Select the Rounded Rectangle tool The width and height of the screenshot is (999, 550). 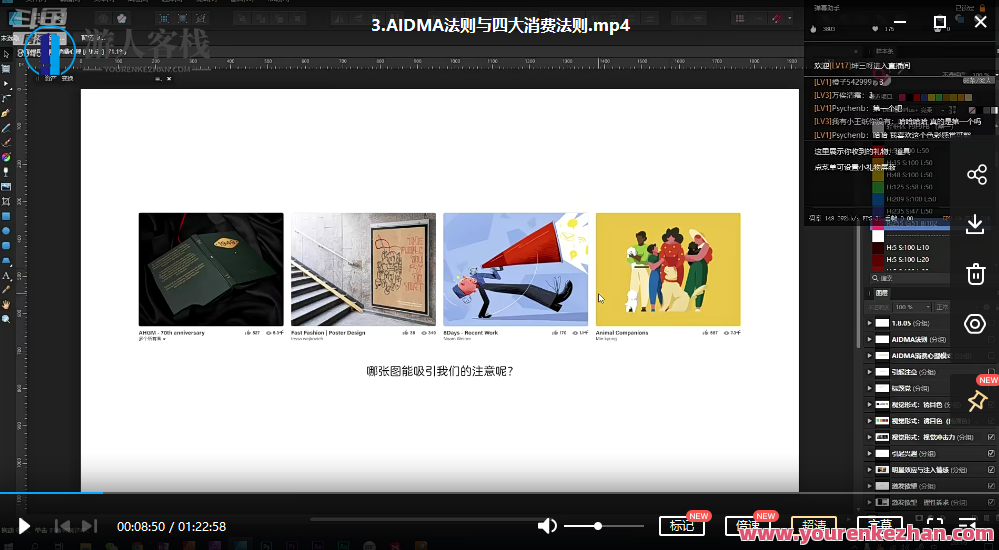[x=6, y=245]
